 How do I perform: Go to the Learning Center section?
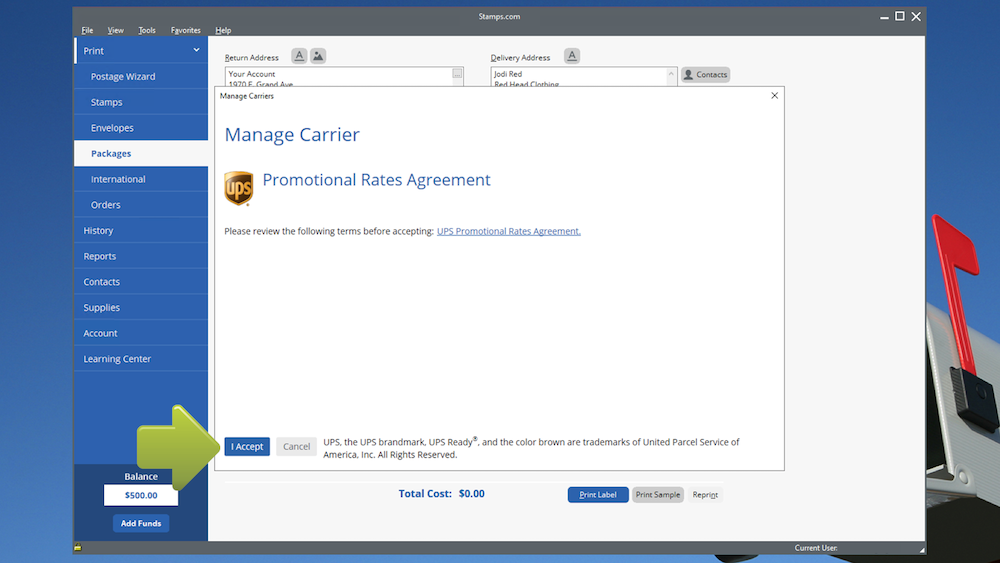coord(117,359)
